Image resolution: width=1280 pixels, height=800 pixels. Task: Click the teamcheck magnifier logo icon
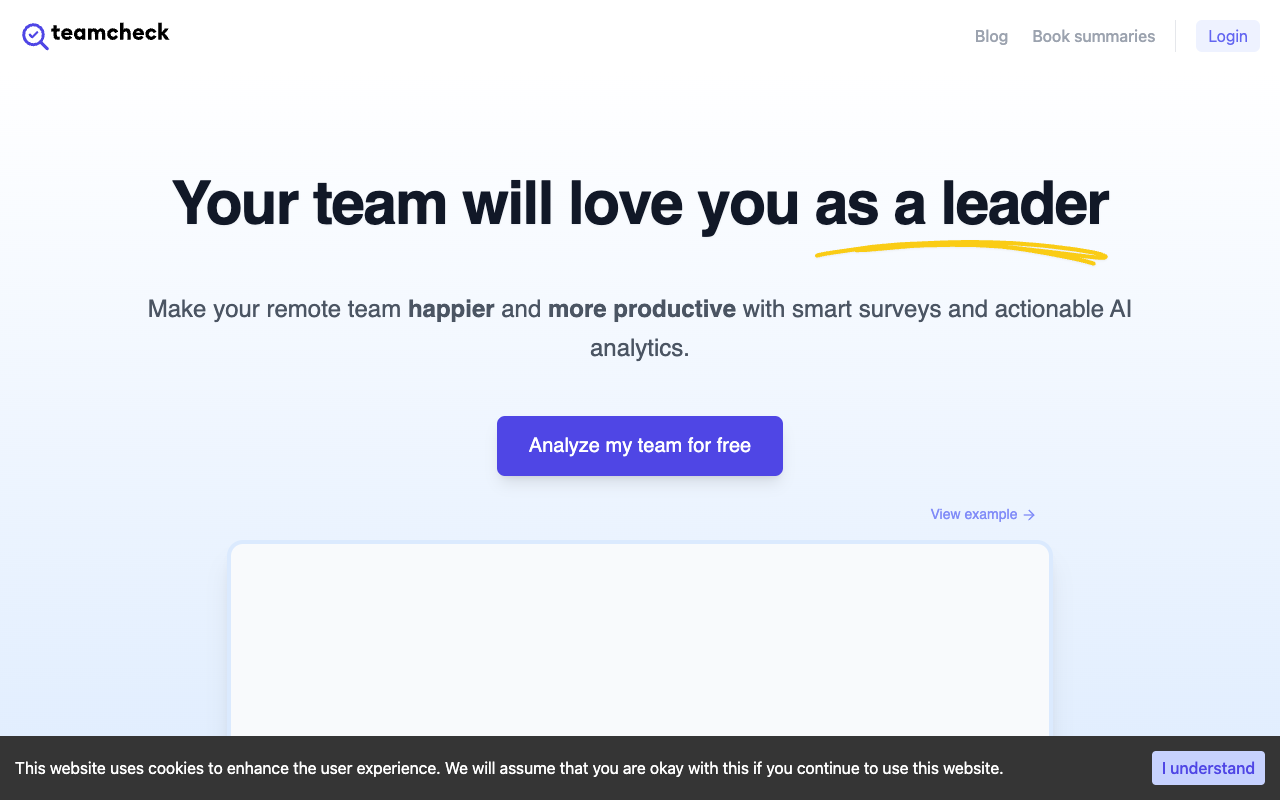click(35, 36)
